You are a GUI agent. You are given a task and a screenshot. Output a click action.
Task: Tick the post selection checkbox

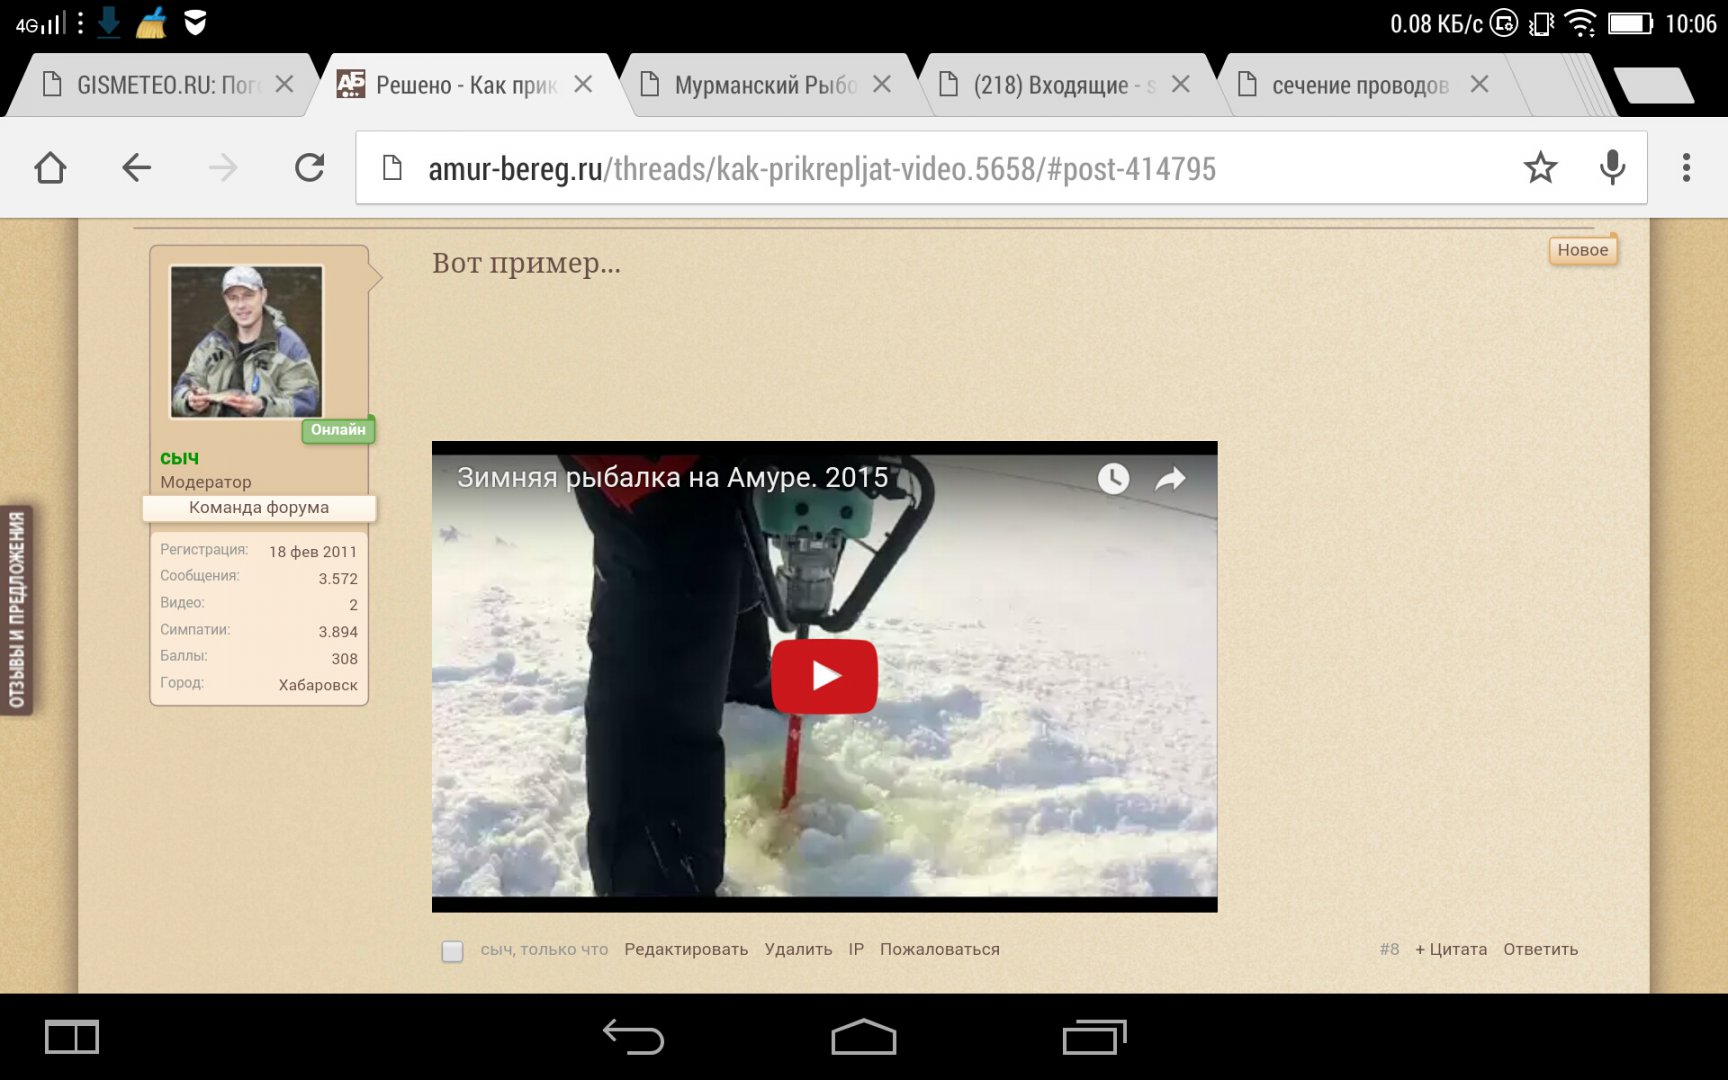(x=452, y=951)
